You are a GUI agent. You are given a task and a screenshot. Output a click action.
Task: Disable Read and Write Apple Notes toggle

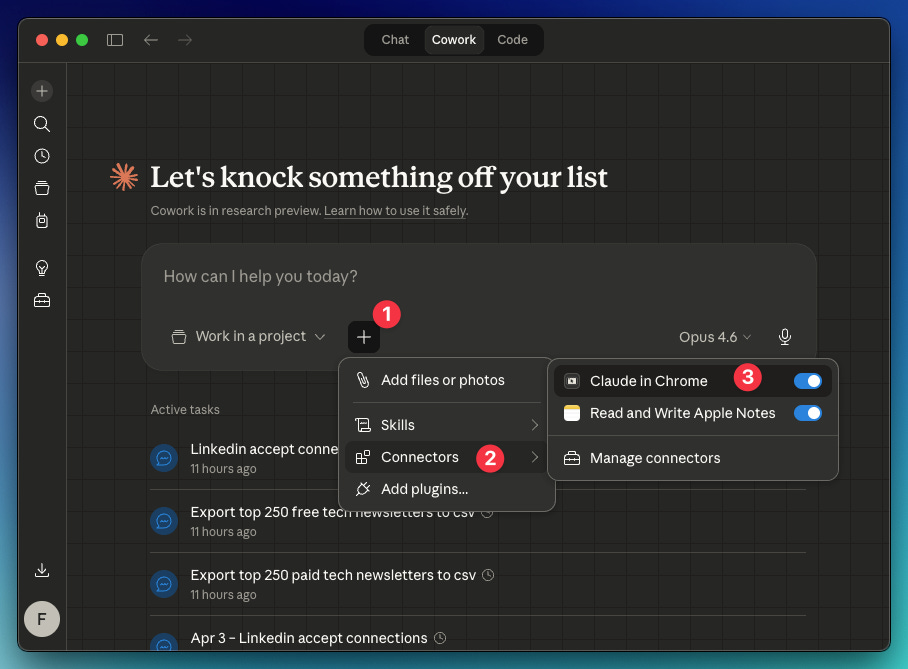click(808, 413)
